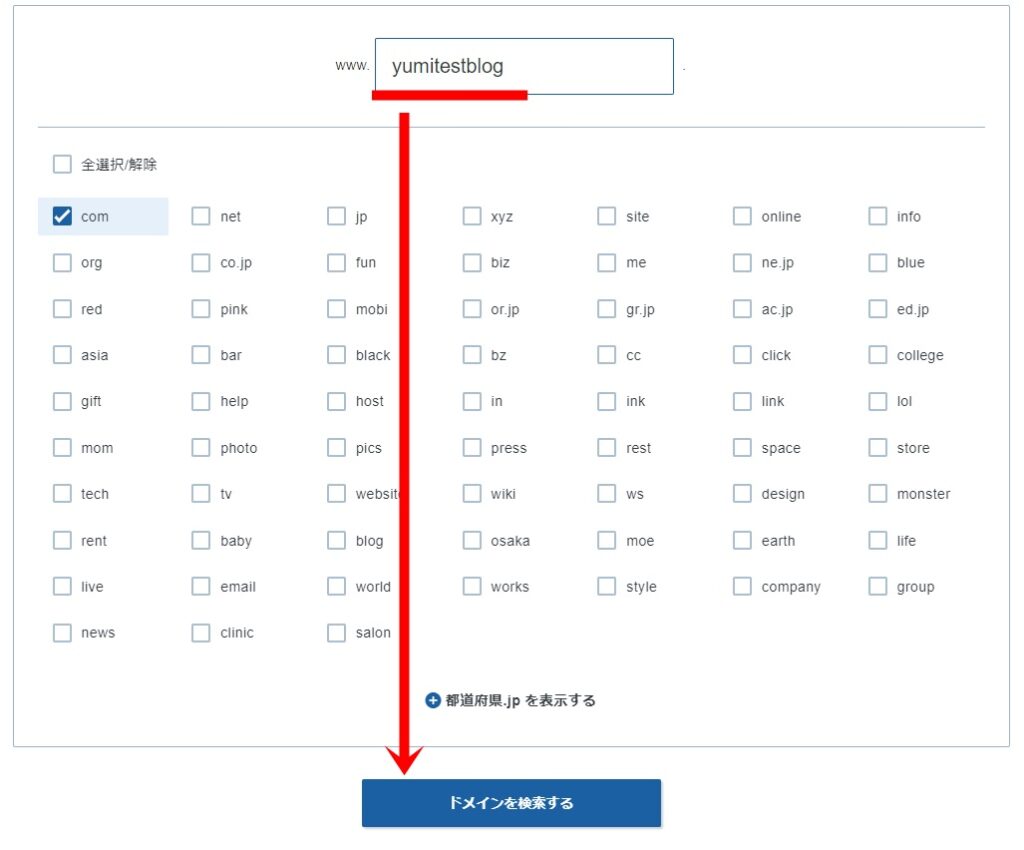Tick the salon domain checkbox
The image size is (1024, 850).
337,633
